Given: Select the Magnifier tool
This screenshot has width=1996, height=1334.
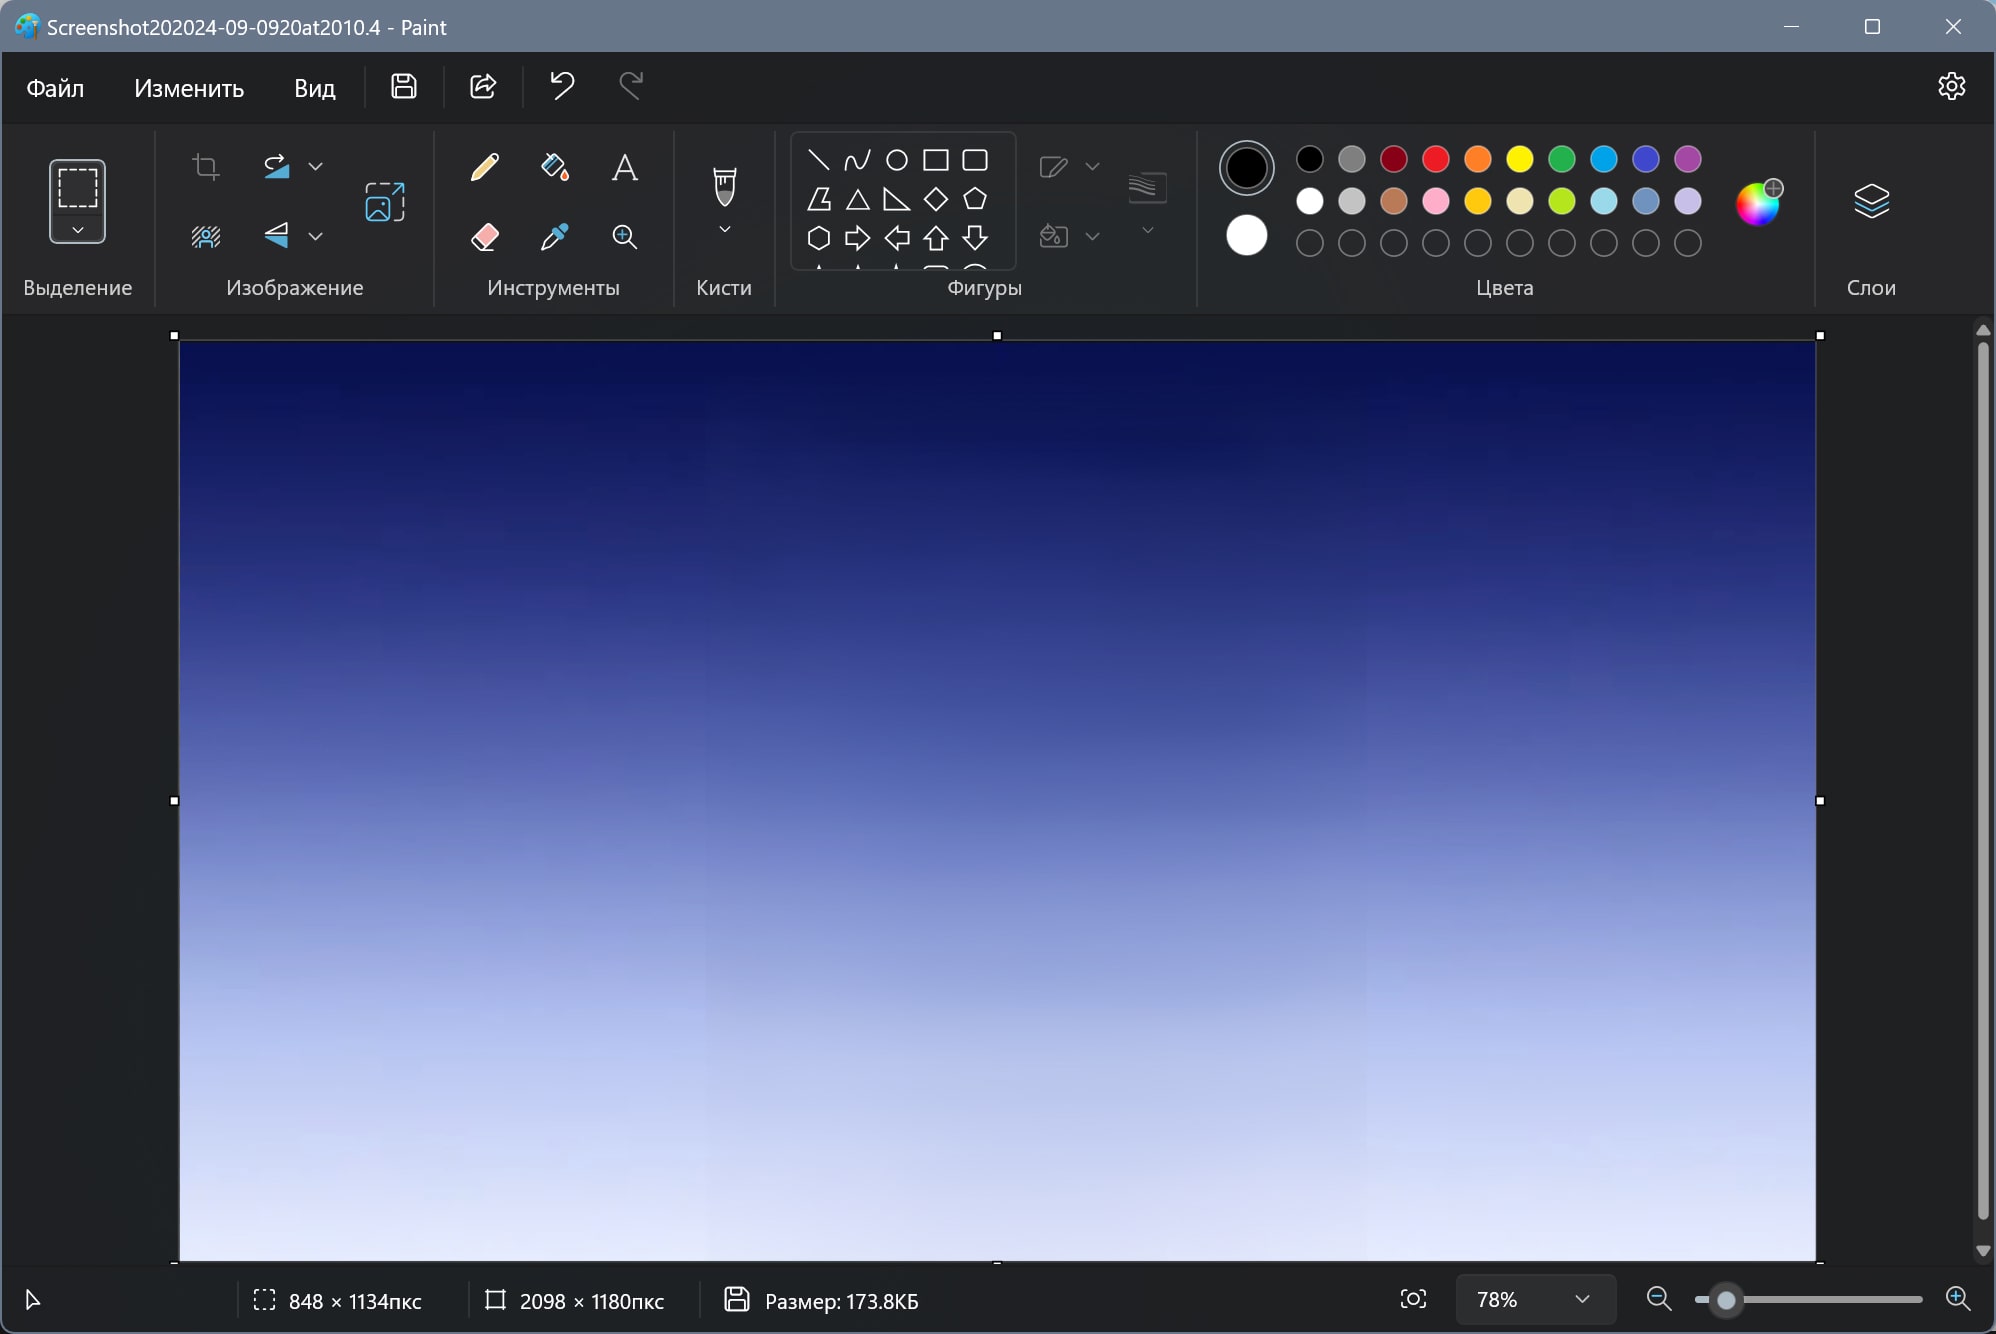Looking at the screenshot, I should [x=625, y=237].
